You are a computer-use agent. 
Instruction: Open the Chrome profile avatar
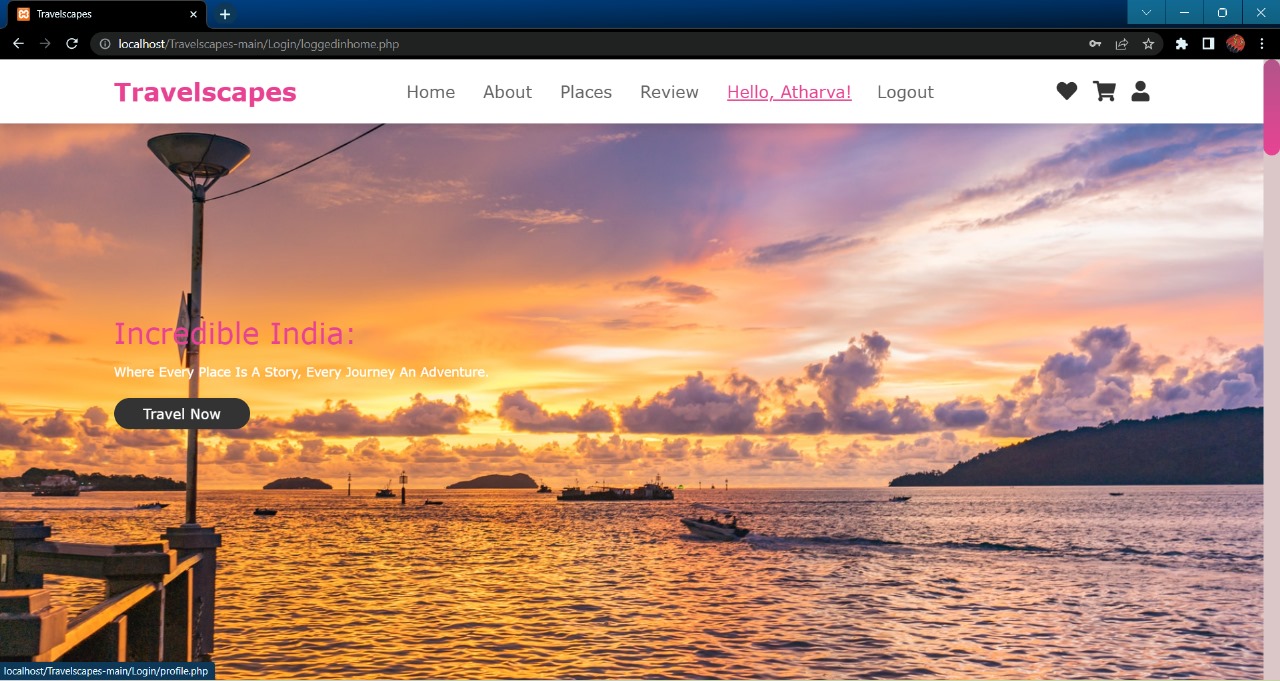pyautogui.click(x=1235, y=44)
